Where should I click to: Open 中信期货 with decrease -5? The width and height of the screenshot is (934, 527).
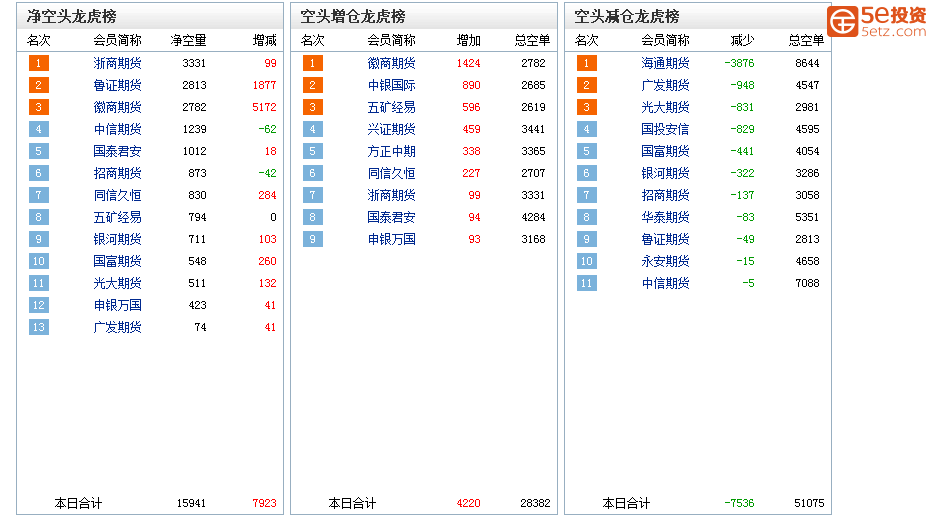pyautogui.click(x=665, y=283)
